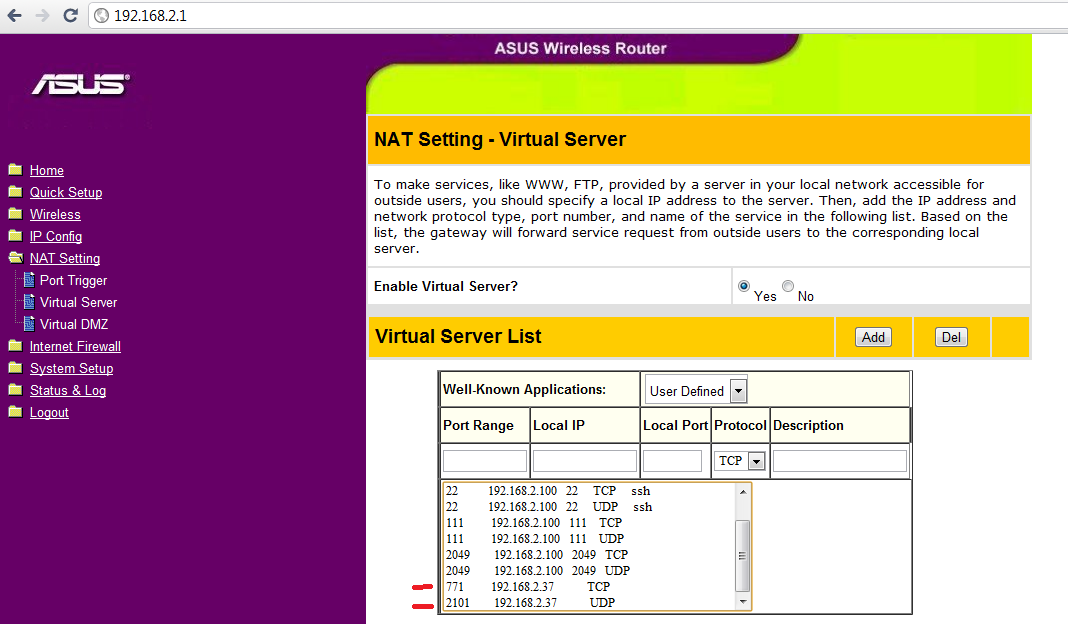The width and height of the screenshot is (1068, 624).
Task: Click the page icon beside Port Trigger
Action: (x=29, y=280)
